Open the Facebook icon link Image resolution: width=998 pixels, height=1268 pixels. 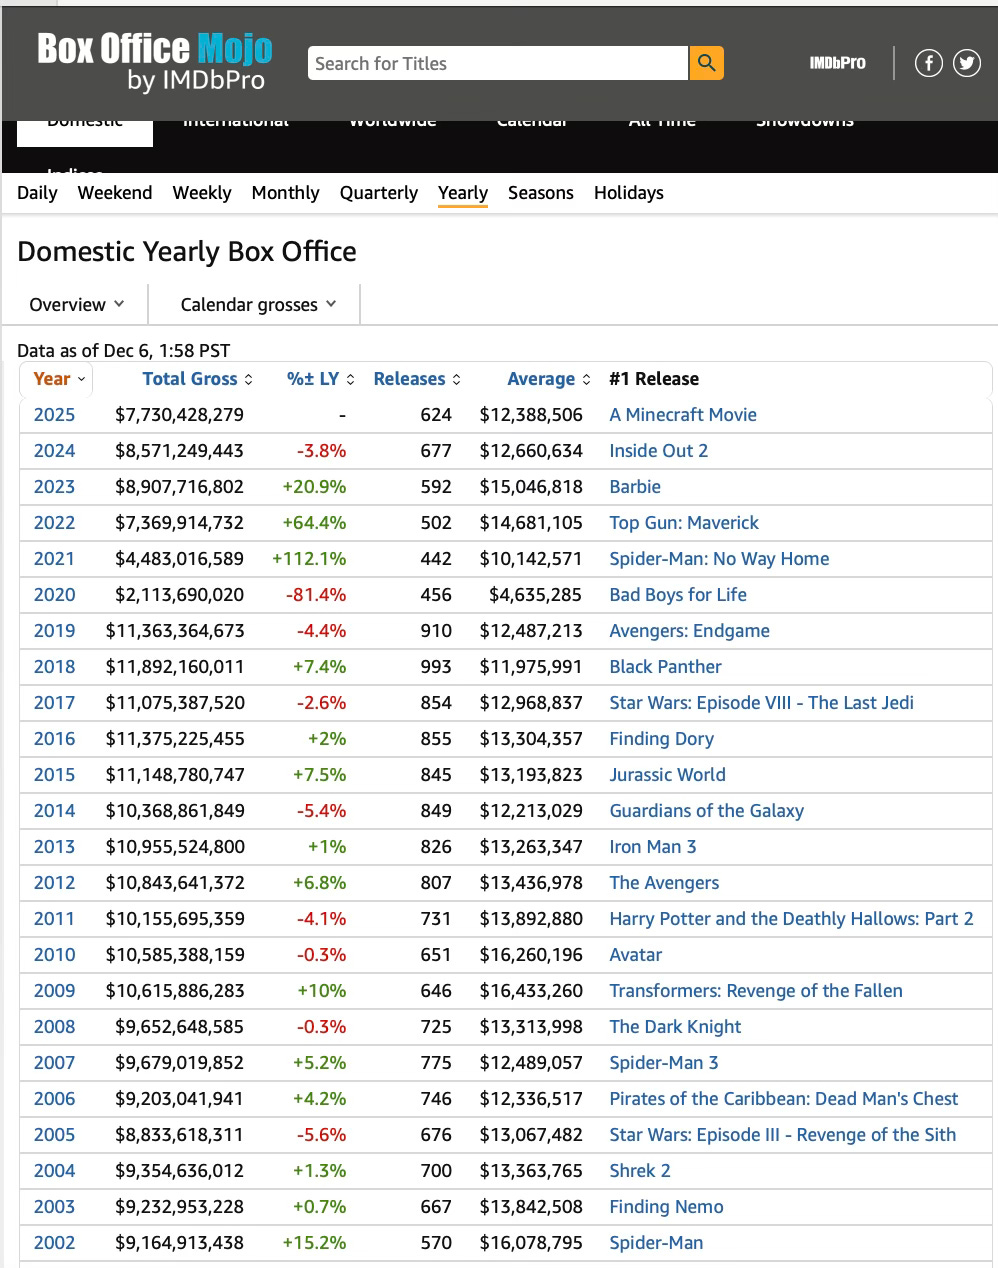[x=929, y=63]
